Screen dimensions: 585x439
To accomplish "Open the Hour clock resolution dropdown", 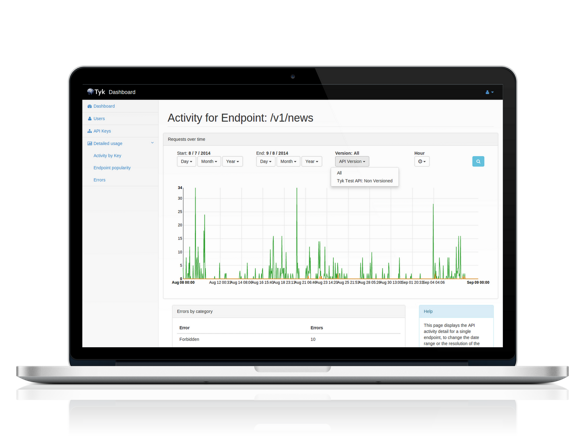I will pyautogui.click(x=422, y=162).
